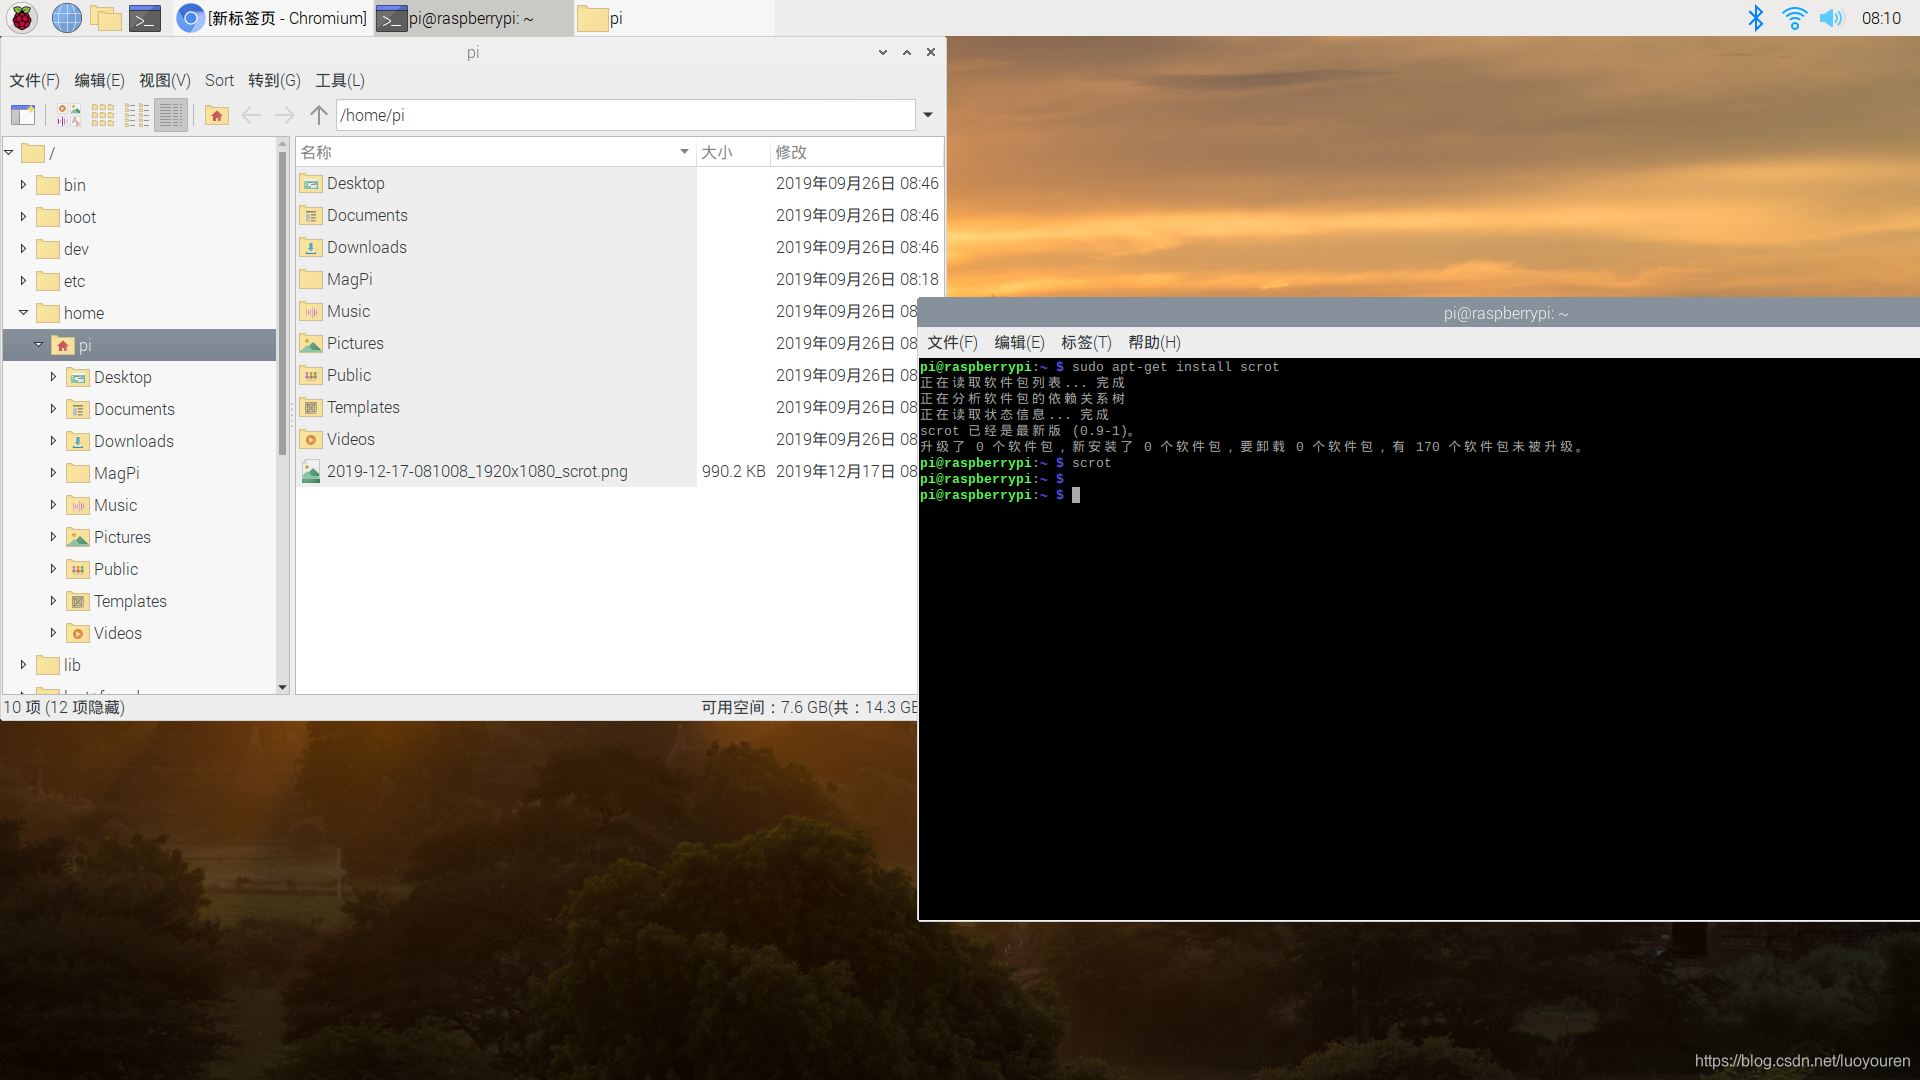The height and width of the screenshot is (1080, 1920).
Task: Open Bluetooth tray menu
Action: click(x=1755, y=18)
